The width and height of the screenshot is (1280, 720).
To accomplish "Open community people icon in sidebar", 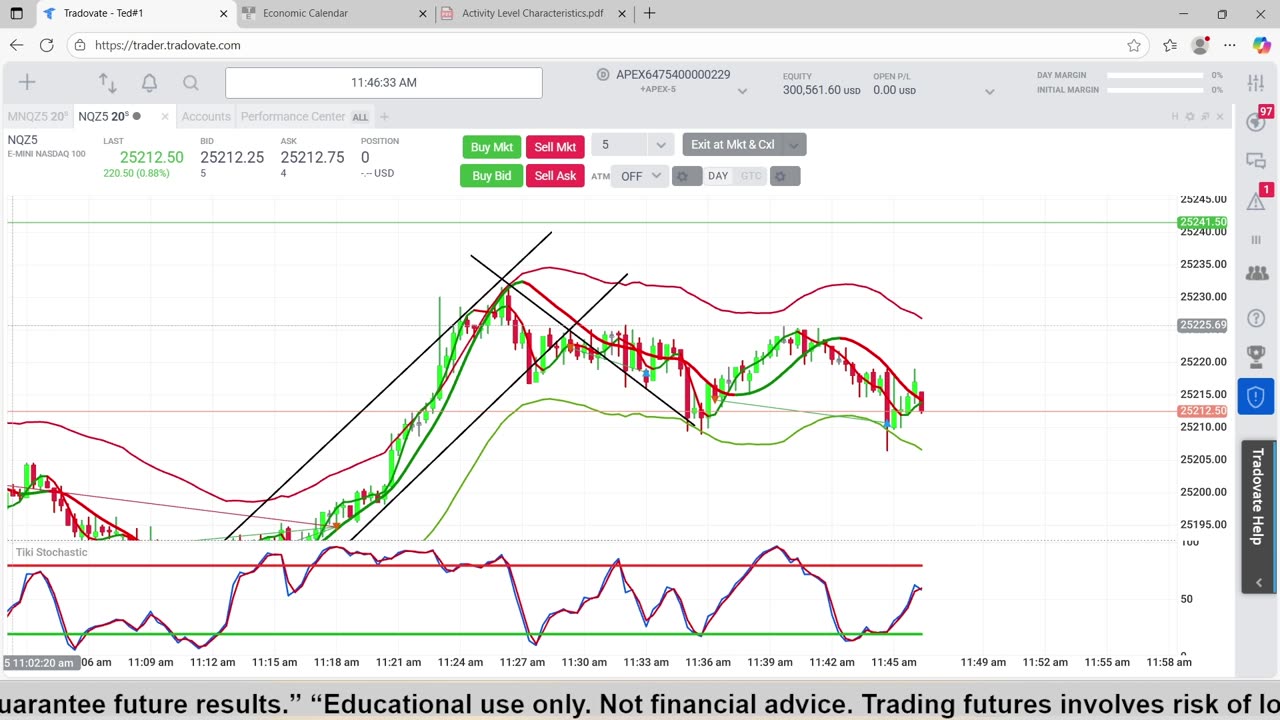I will (x=1256, y=272).
